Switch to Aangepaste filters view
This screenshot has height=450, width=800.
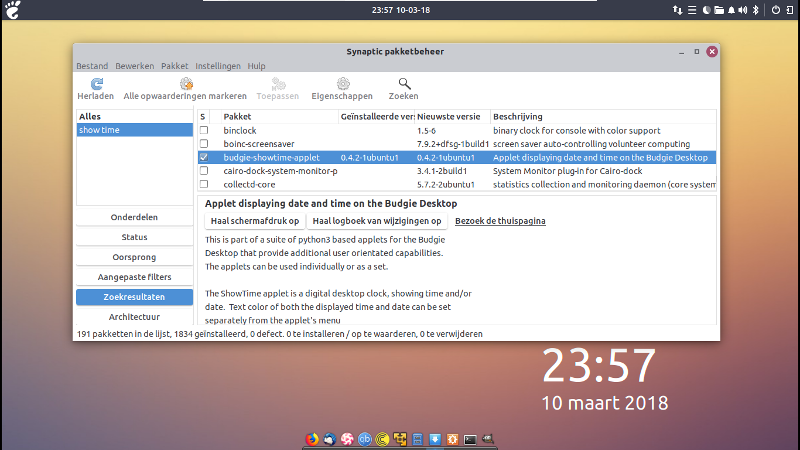point(134,277)
